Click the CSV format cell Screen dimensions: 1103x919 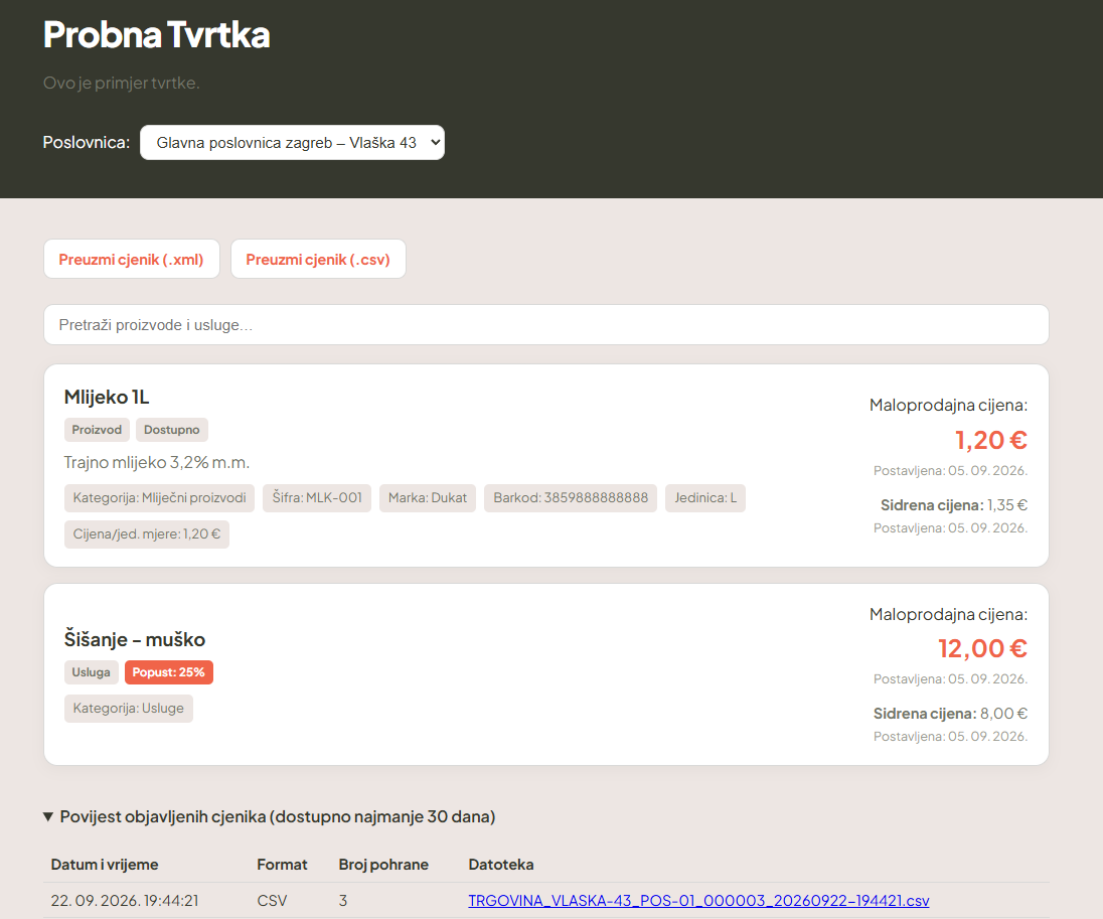point(272,900)
